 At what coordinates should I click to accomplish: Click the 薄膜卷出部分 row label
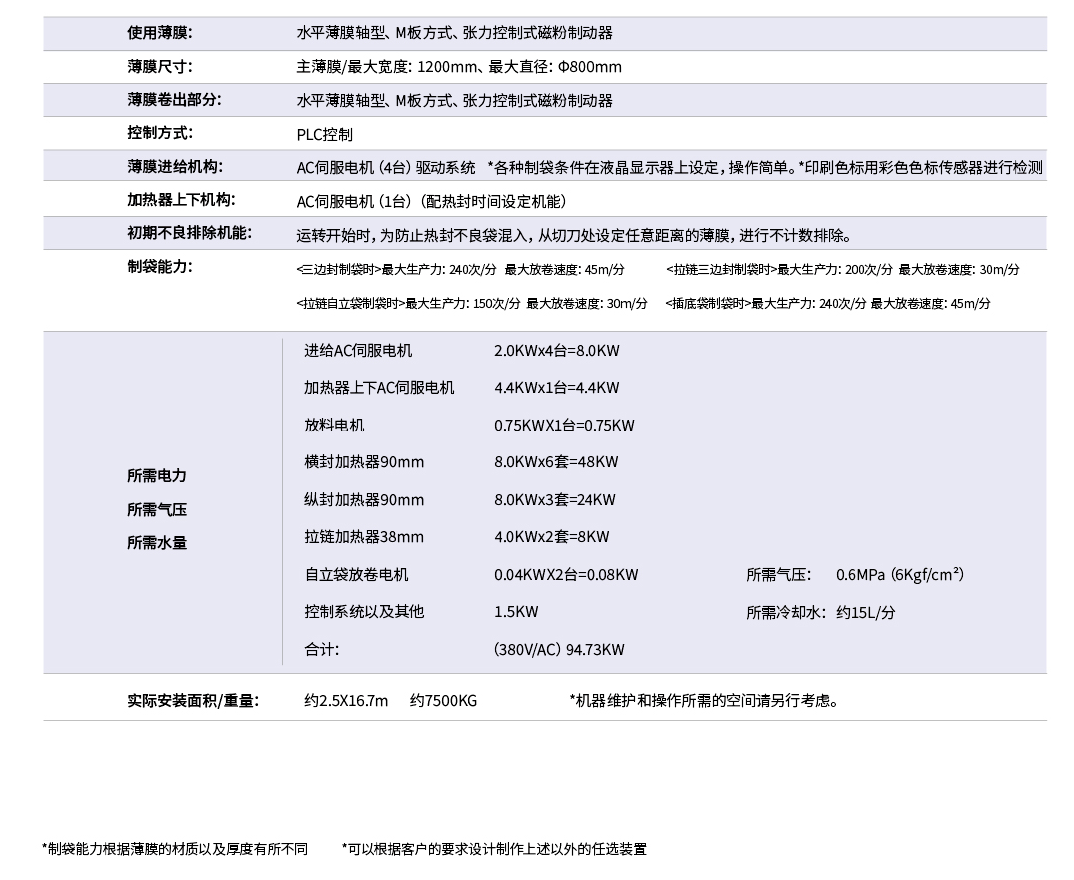[174, 100]
